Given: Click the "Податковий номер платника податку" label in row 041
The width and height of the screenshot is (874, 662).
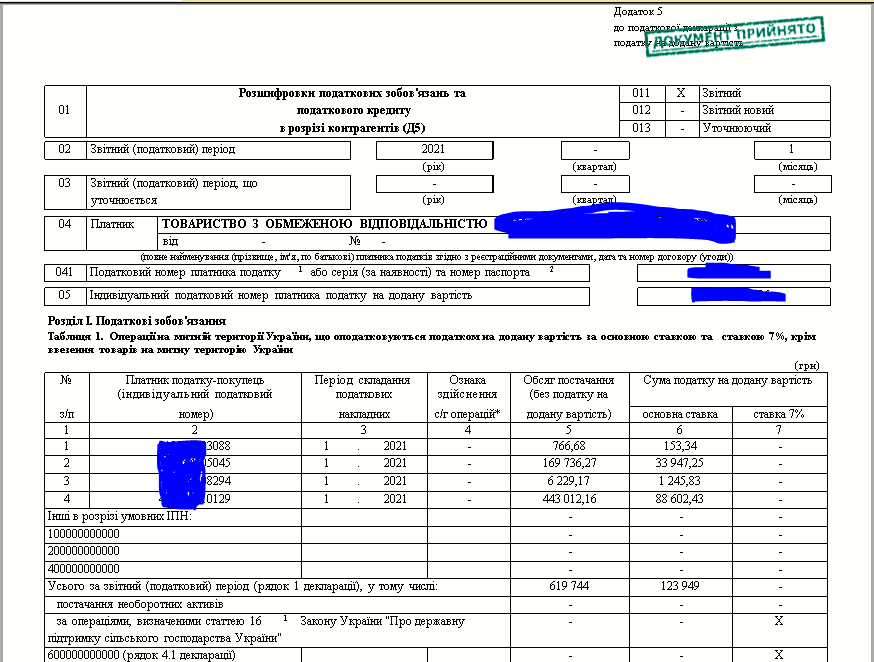Looking at the screenshot, I should pos(185,273).
